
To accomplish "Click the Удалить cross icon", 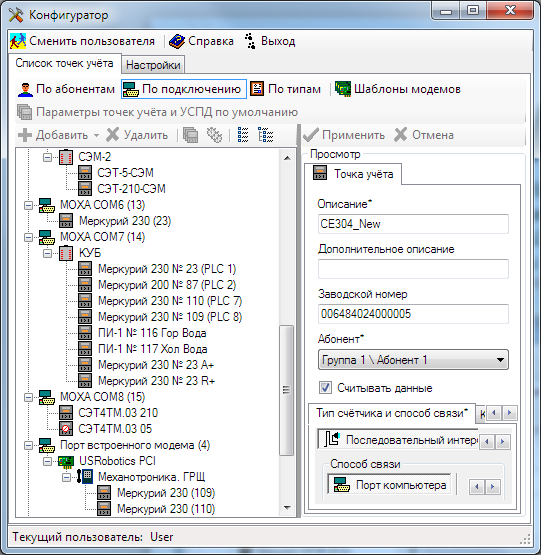I will pos(113,135).
